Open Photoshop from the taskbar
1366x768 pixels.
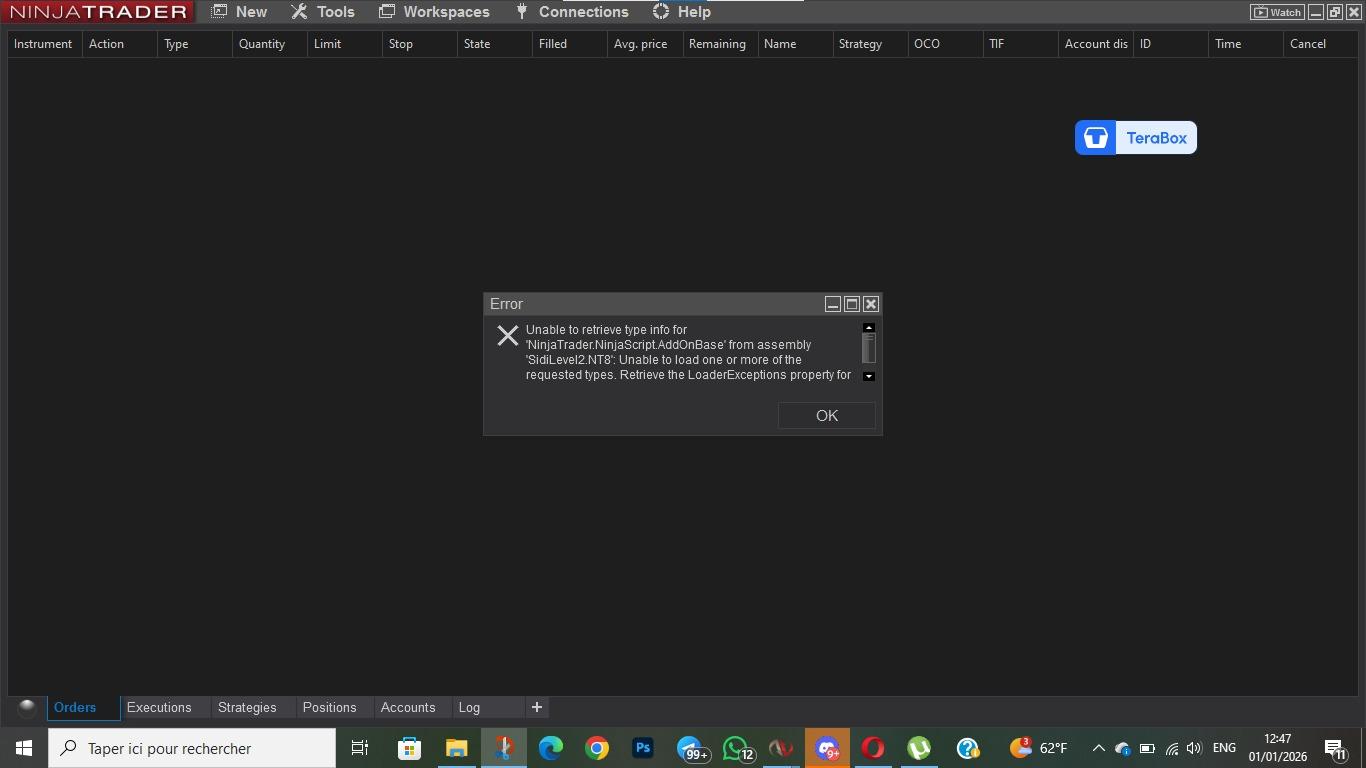(643, 748)
